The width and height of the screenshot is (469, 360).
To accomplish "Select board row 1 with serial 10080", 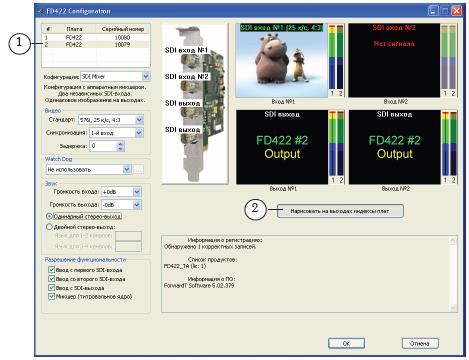I will click(96, 38).
